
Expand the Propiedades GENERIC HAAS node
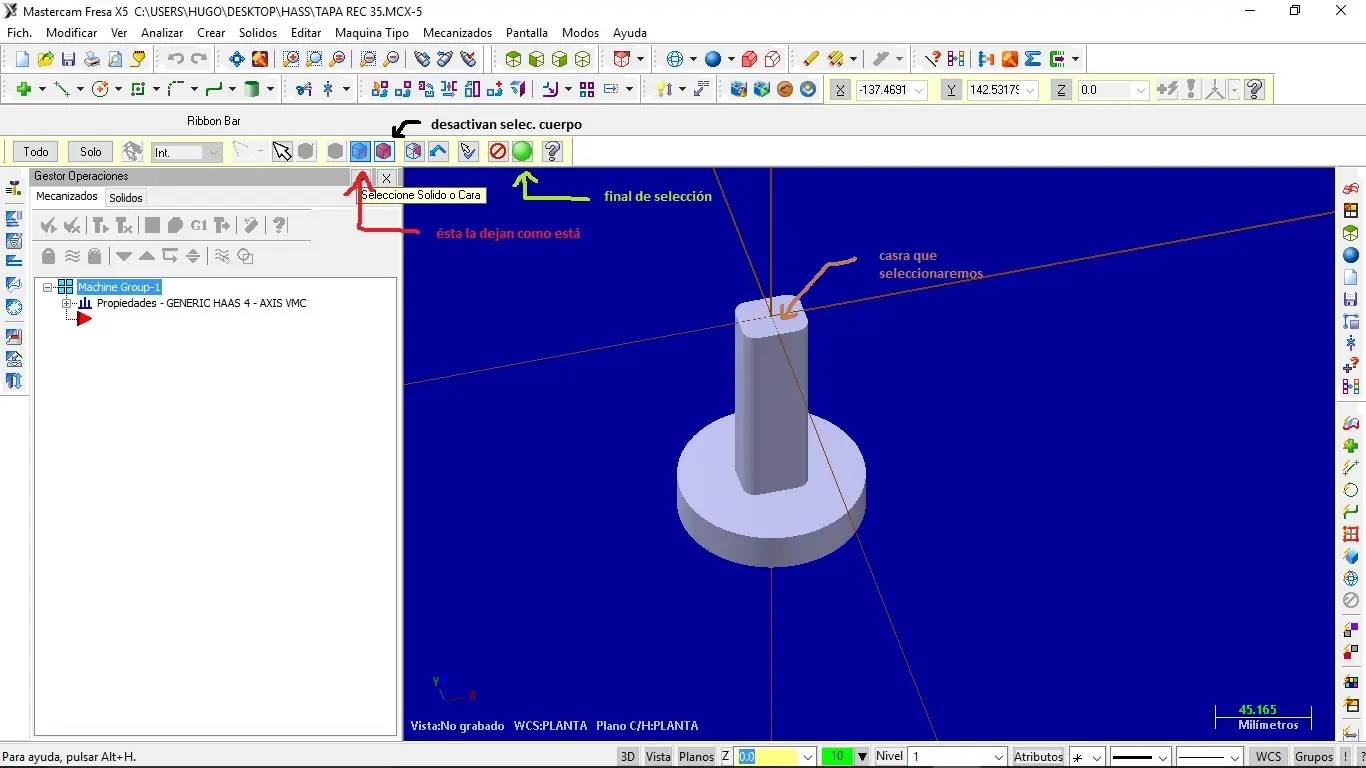[66, 303]
